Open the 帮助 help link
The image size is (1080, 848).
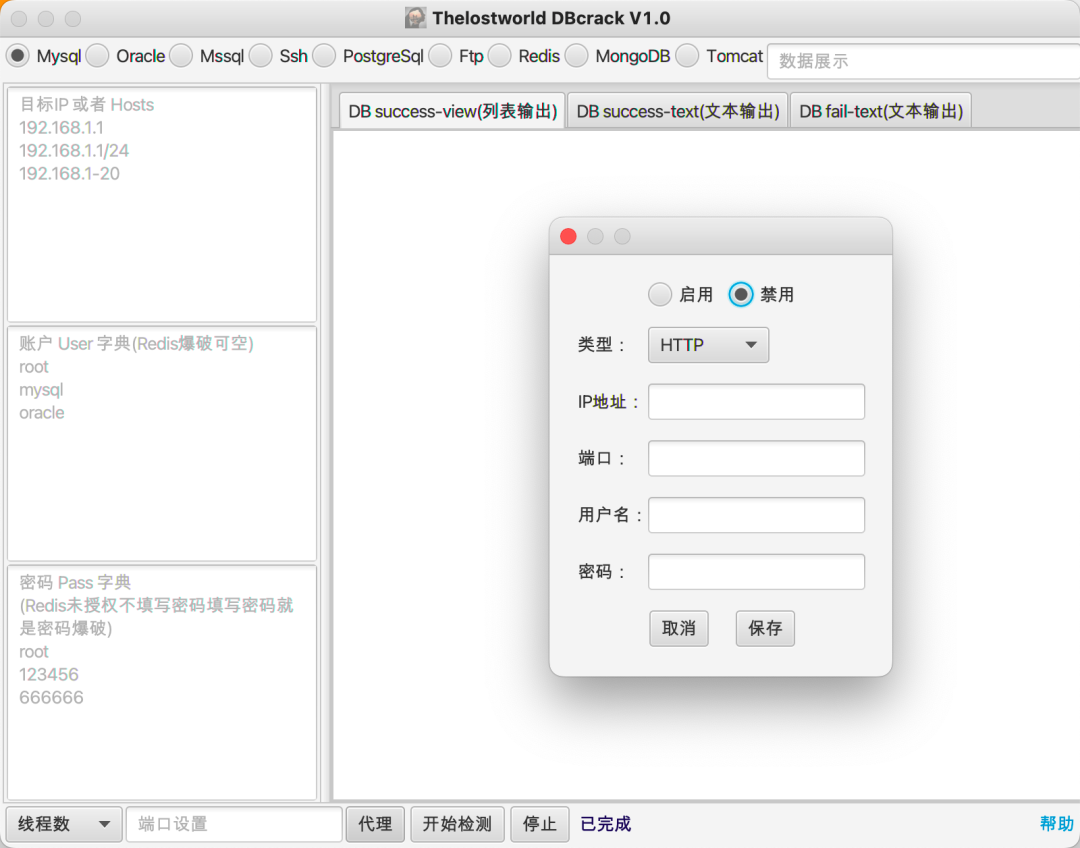click(x=1057, y=824)
